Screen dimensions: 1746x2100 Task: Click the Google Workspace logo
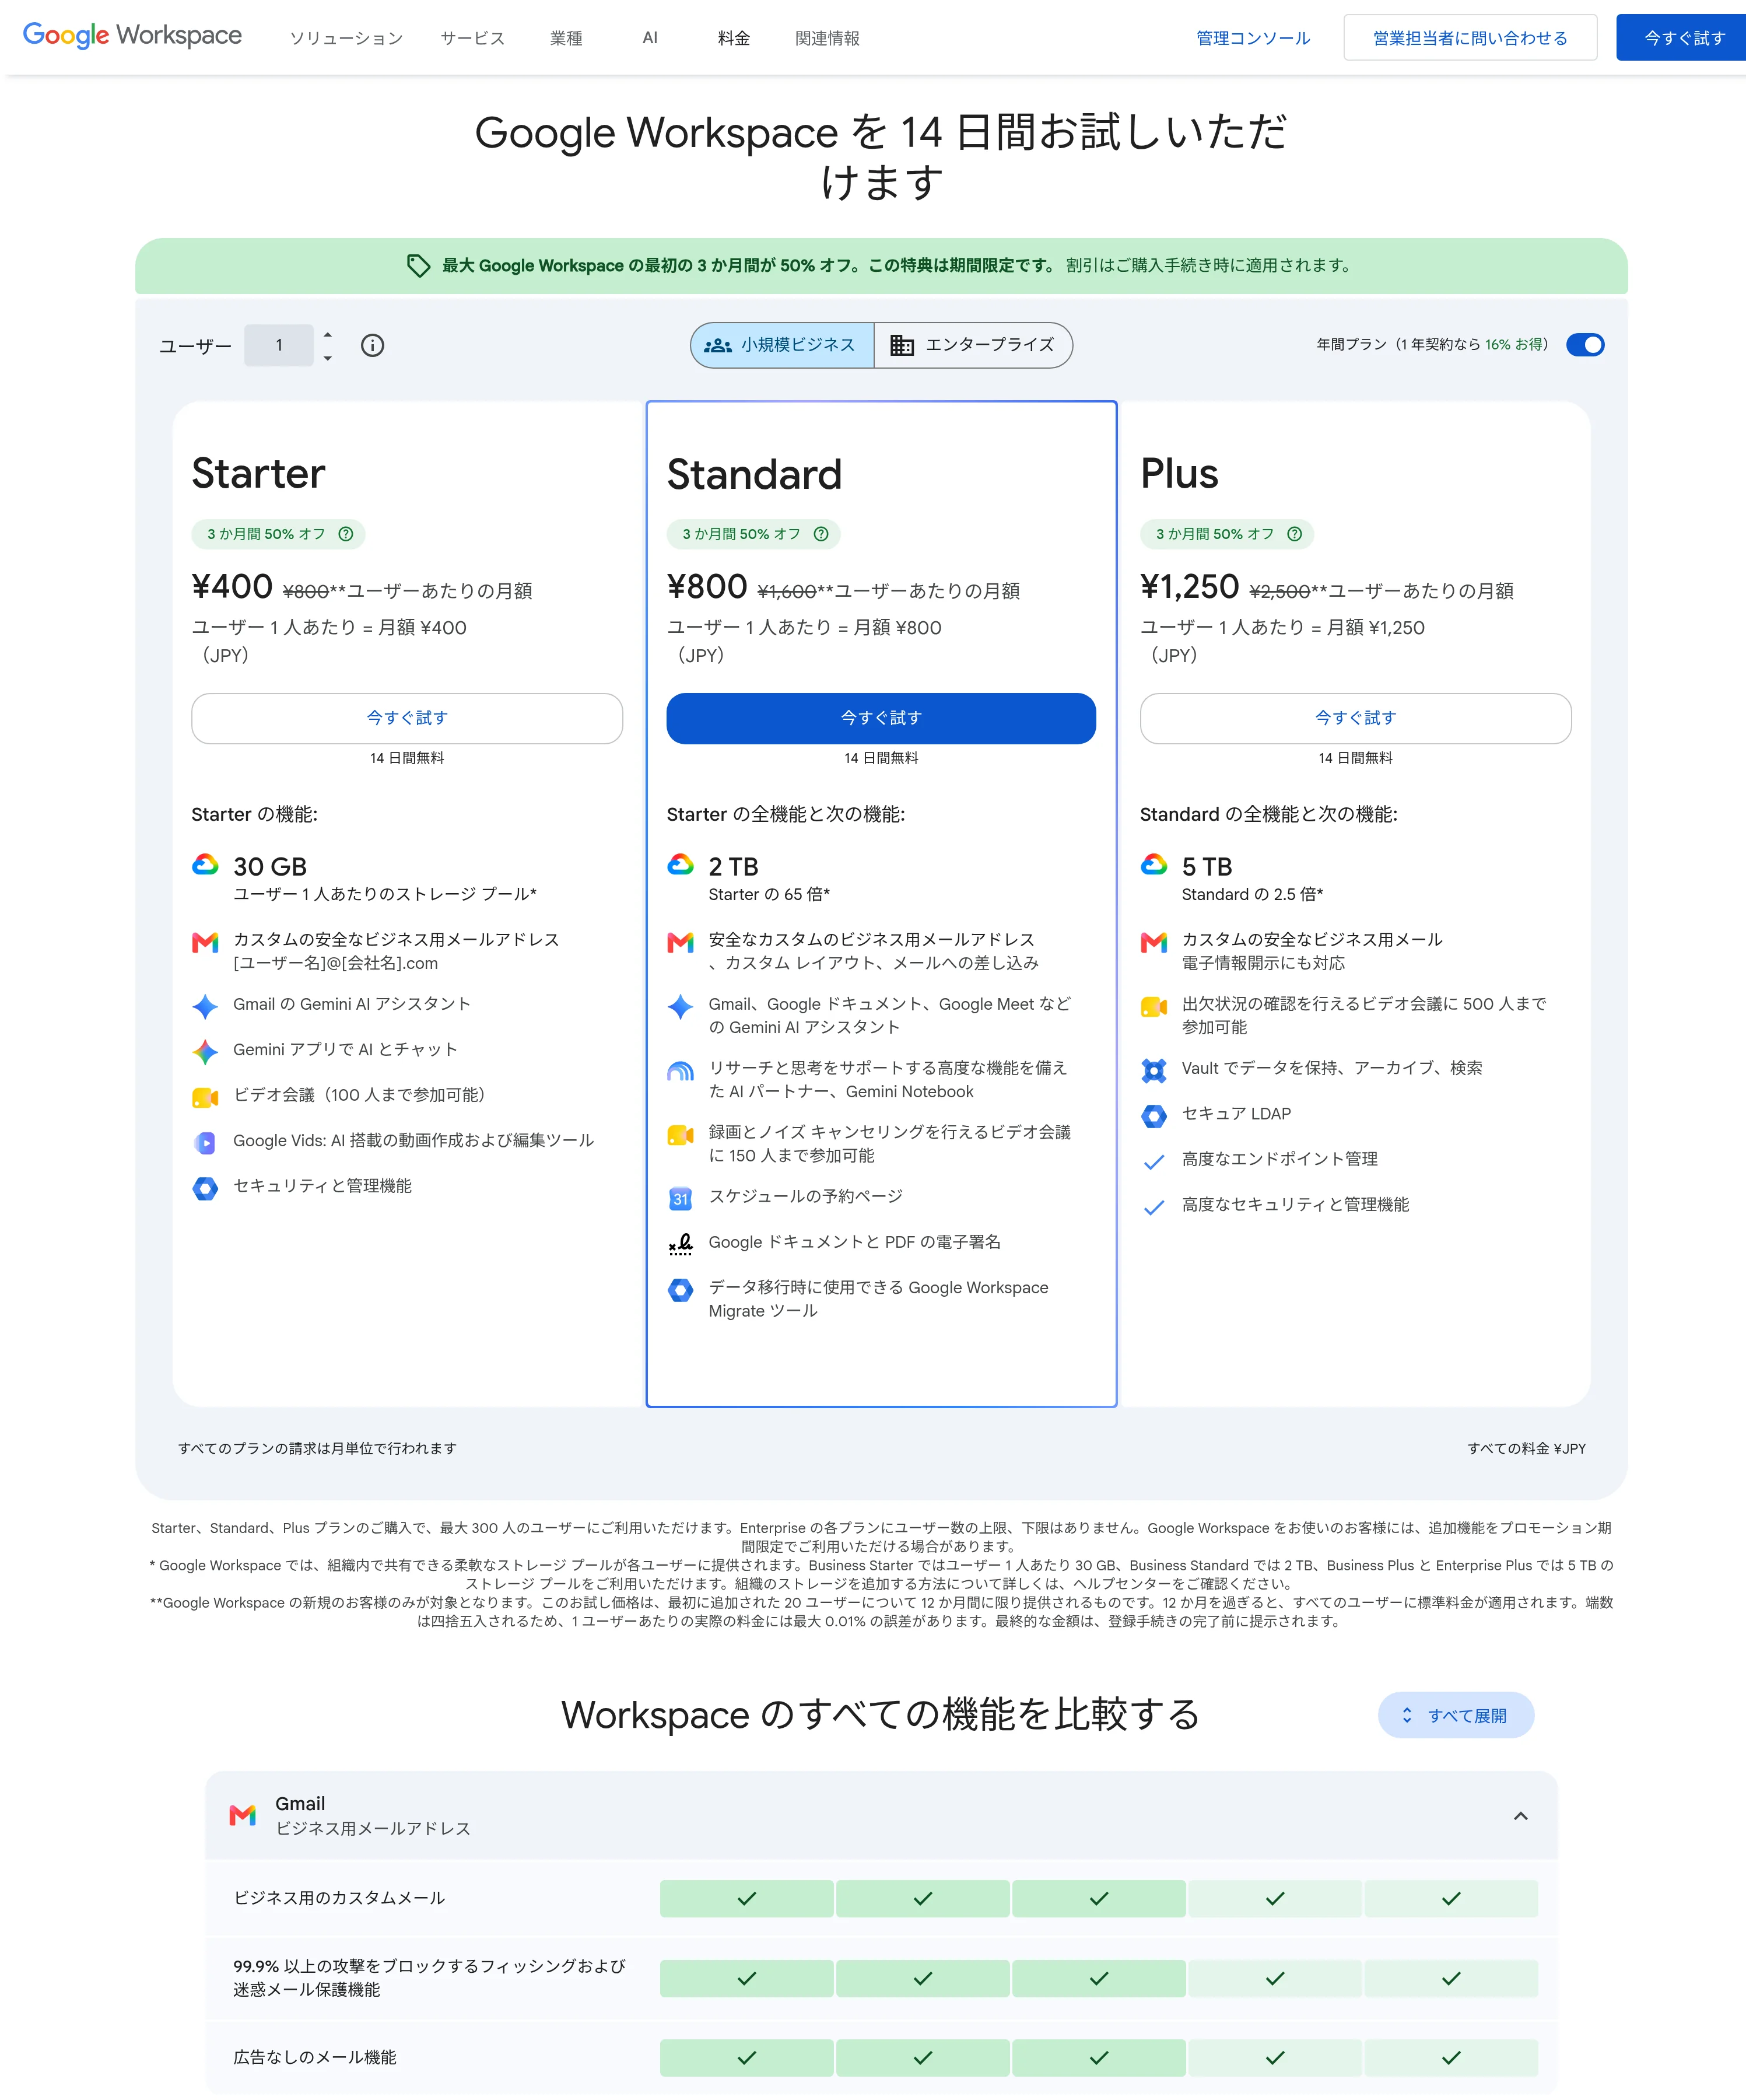click(132, 36)
